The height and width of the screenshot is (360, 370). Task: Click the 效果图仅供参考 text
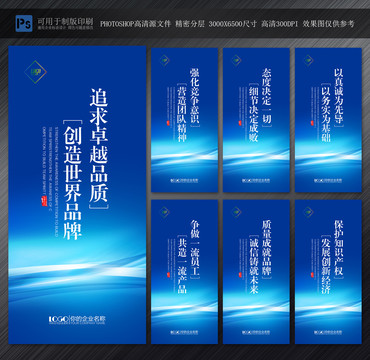point(329,24)
